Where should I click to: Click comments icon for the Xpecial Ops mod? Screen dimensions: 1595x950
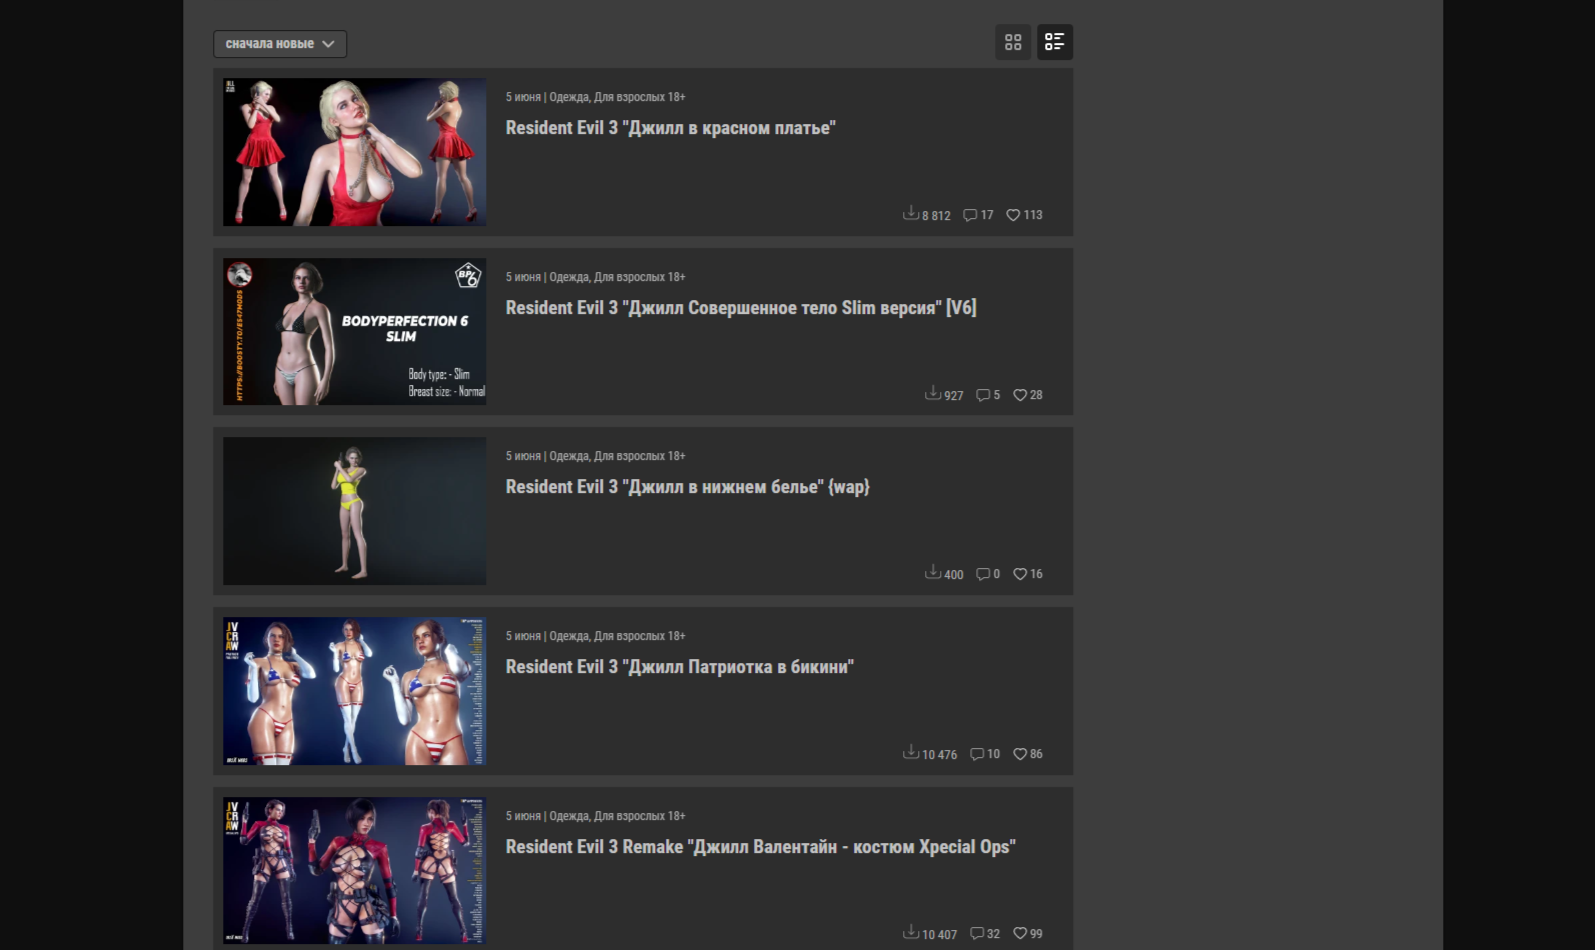click(x=977, y=934)
